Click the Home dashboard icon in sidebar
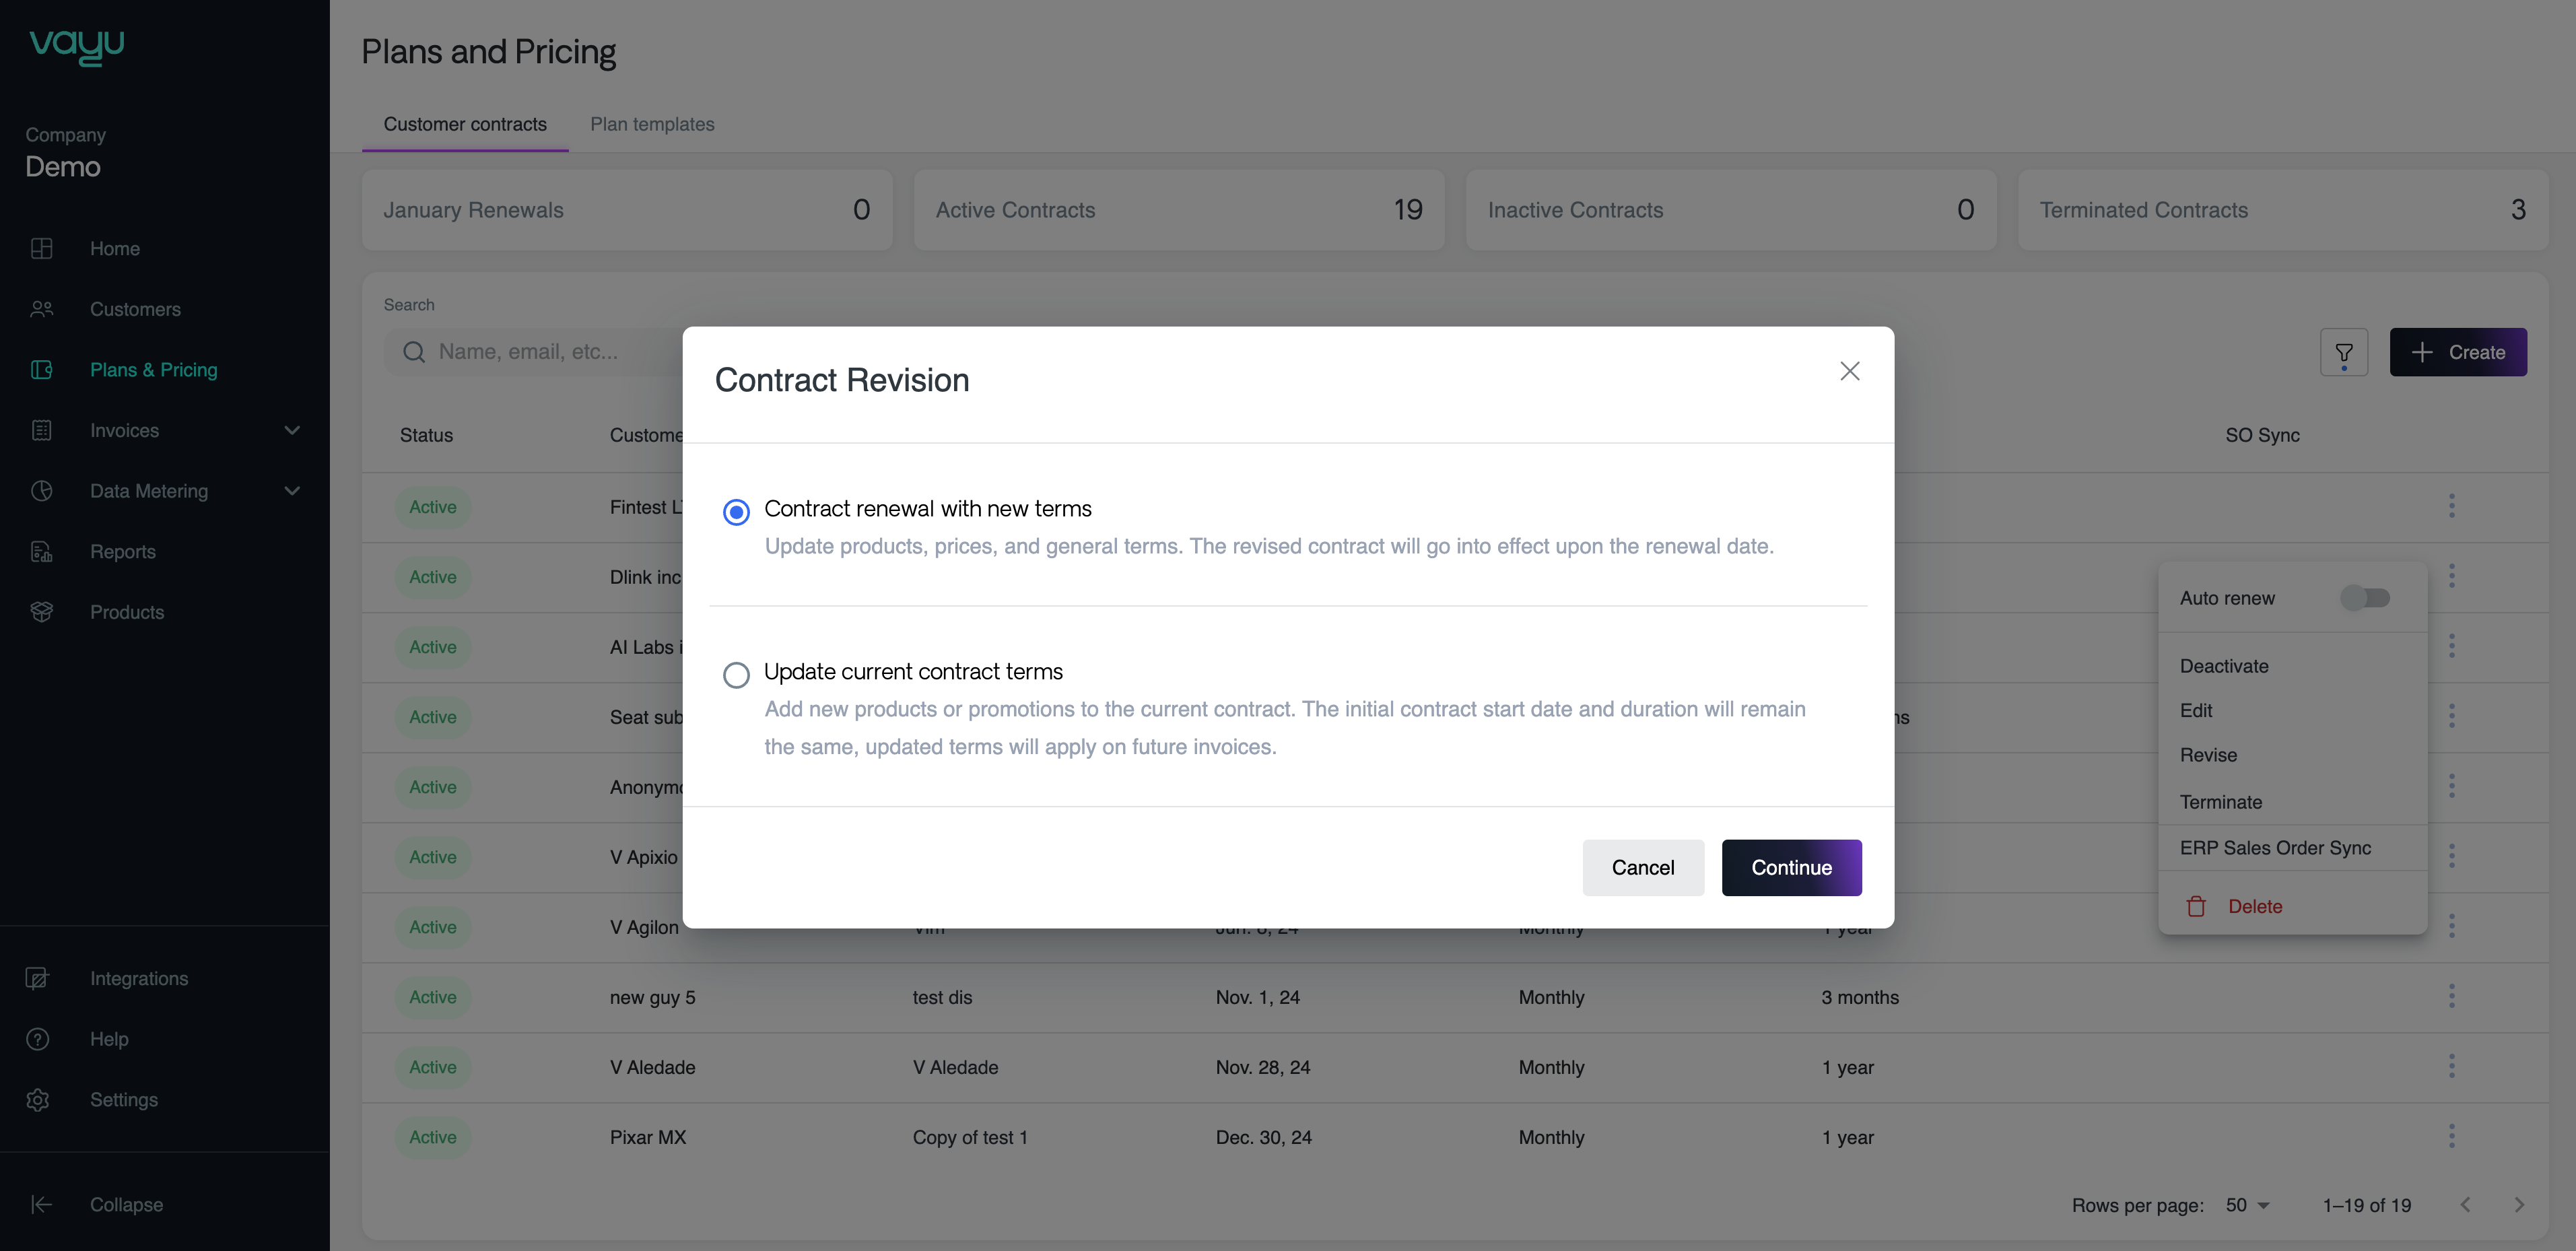2576x1251 pixels. pyautogui.click(x=41, y=248)
